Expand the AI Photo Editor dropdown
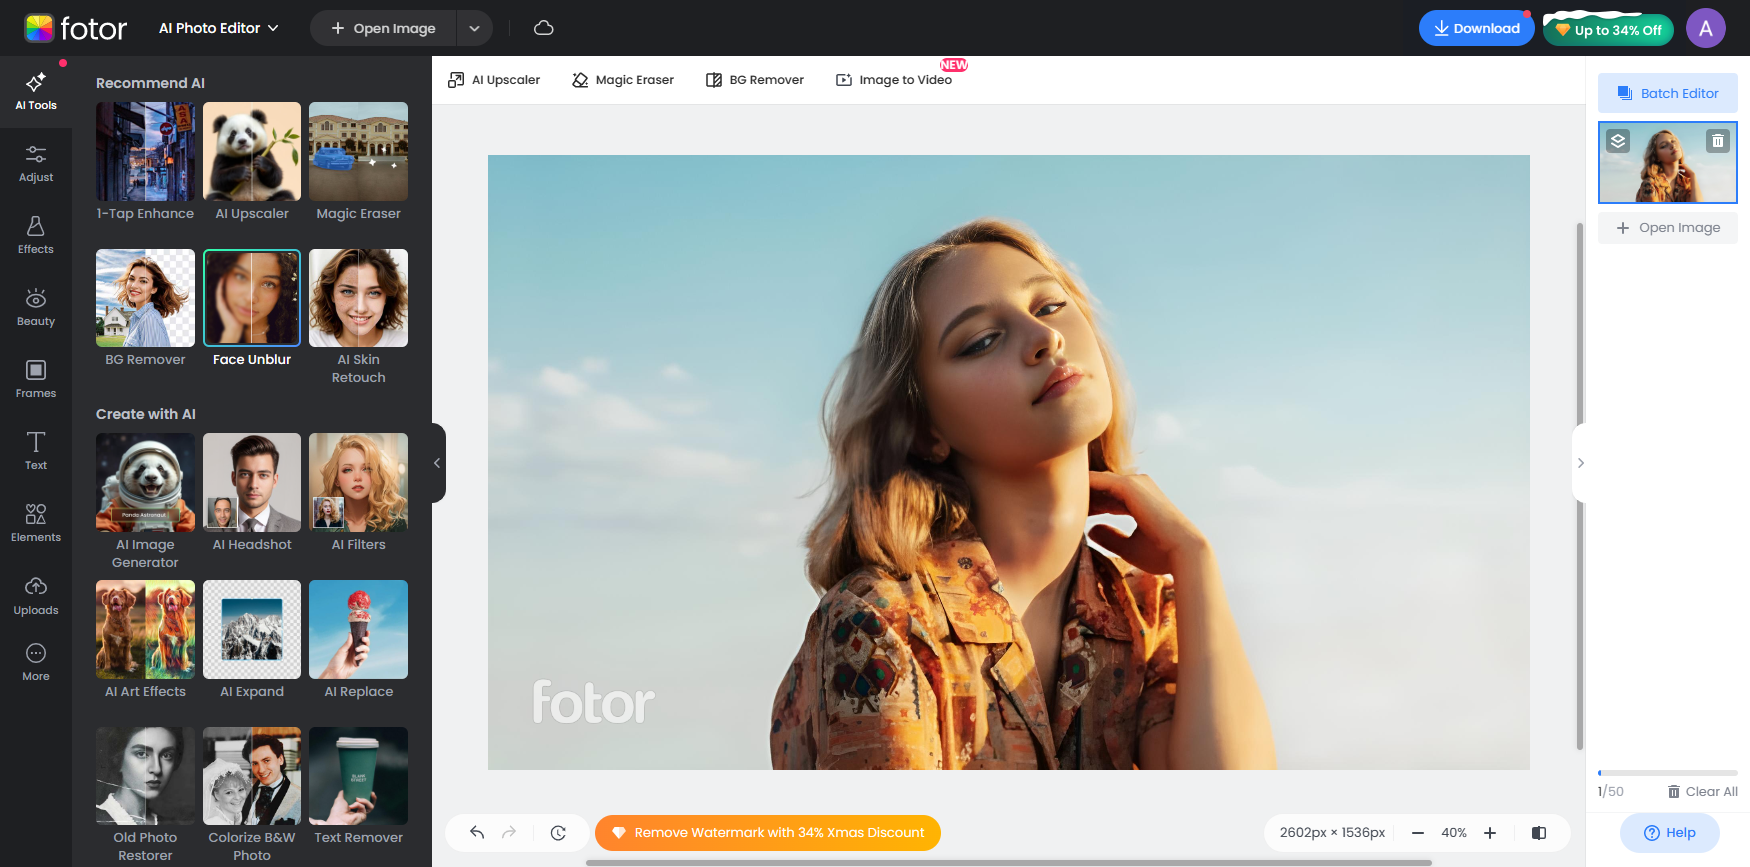1750x867 pixels. (219, 28)
